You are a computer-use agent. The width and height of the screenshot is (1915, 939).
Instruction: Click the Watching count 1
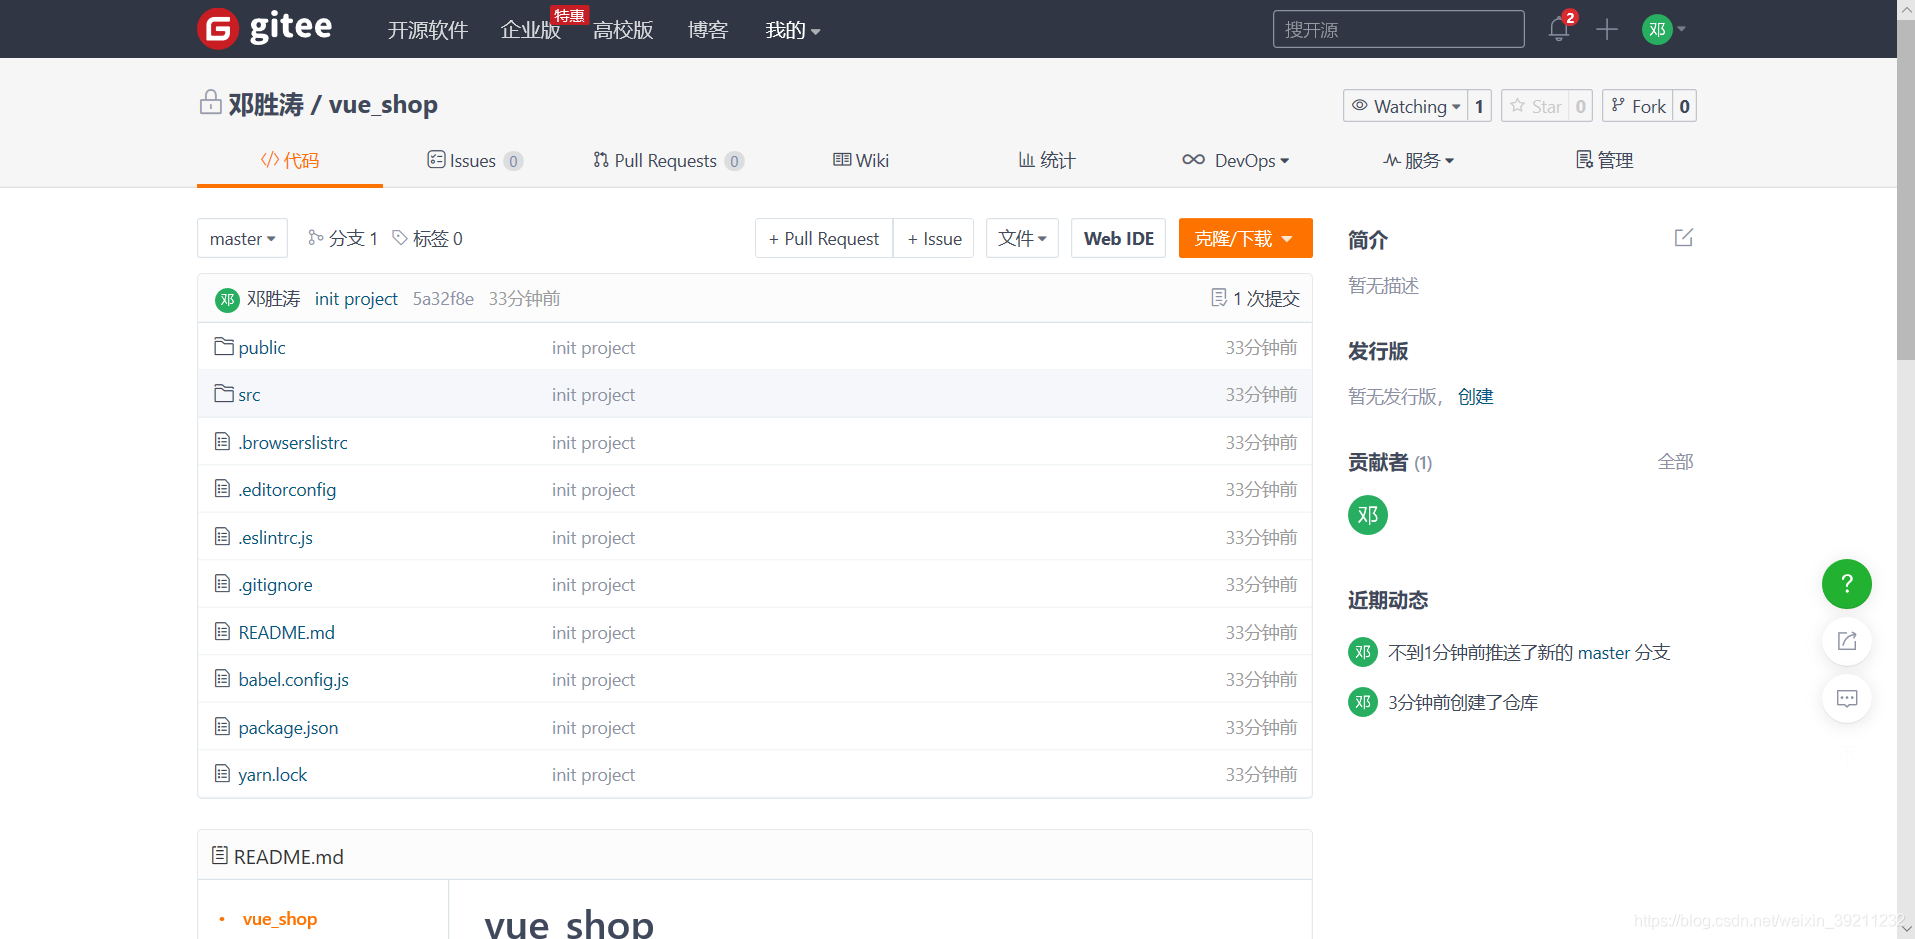[x=1479, y=106]
